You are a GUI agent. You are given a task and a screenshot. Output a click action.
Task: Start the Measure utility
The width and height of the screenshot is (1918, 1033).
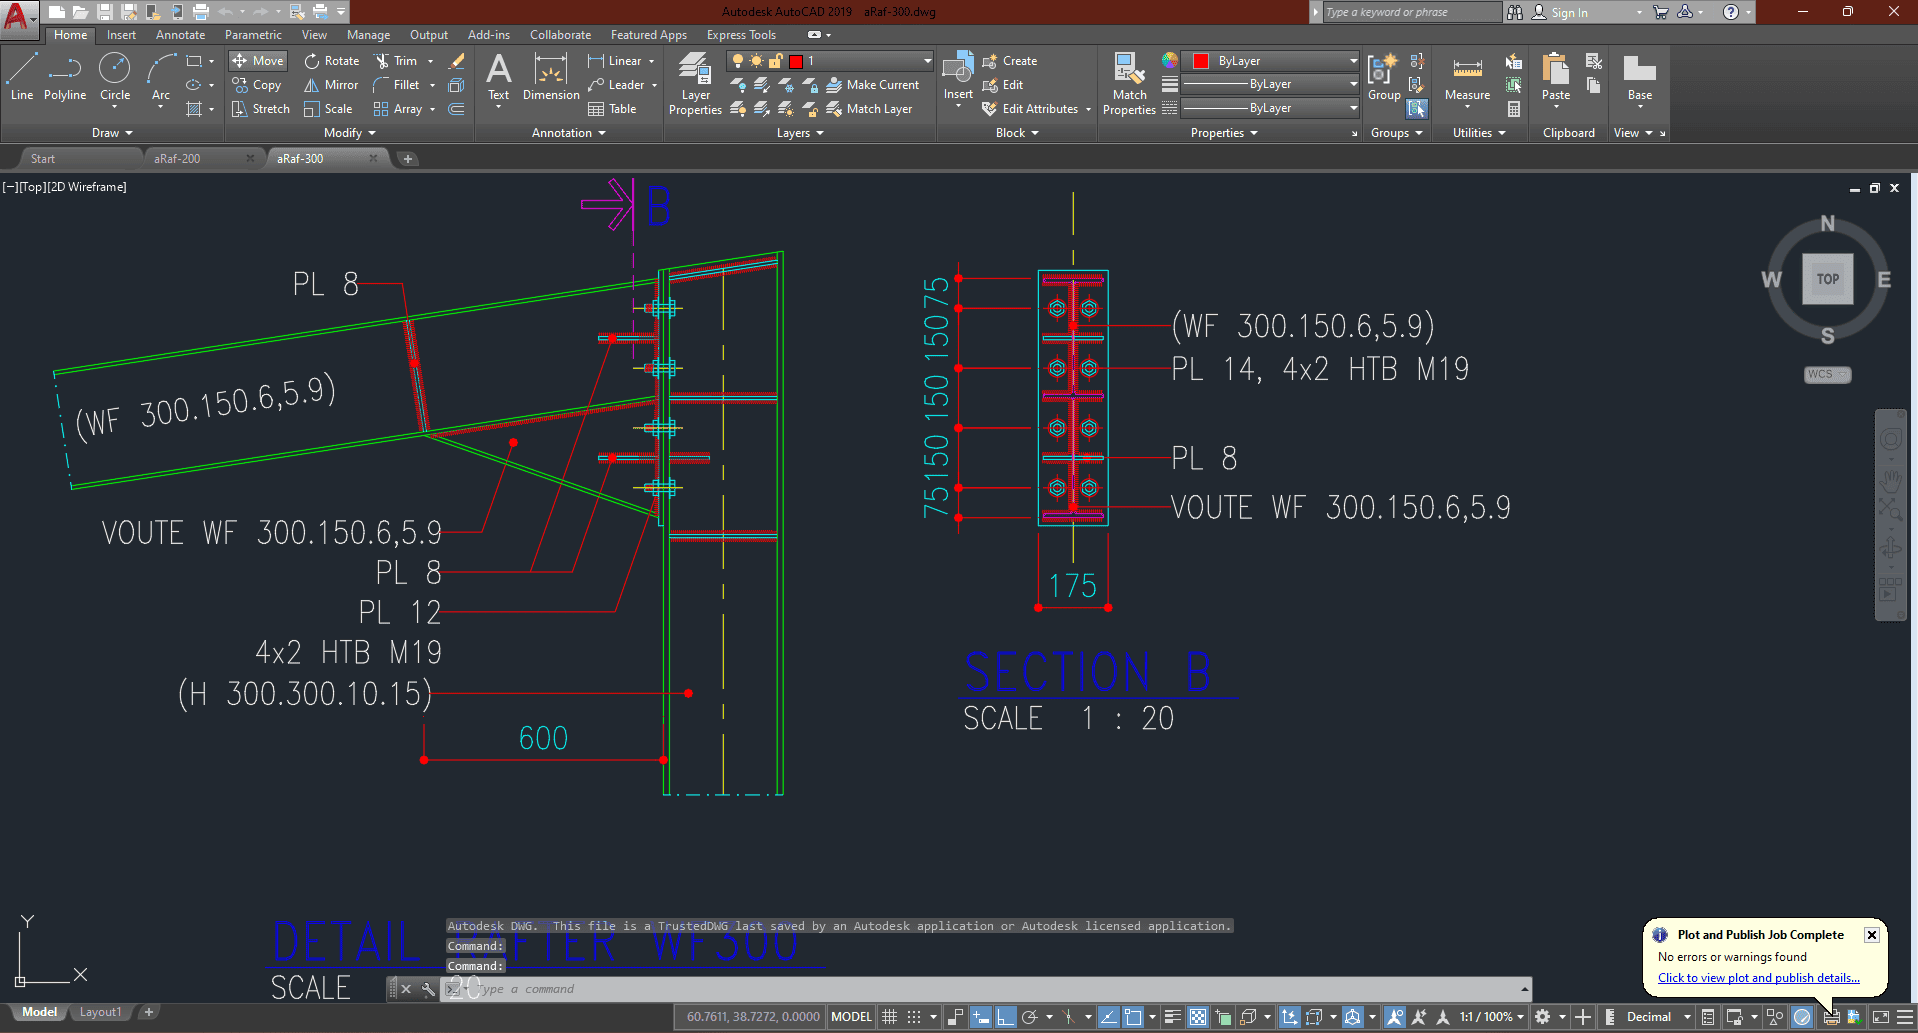click(x=1467, y=78)
